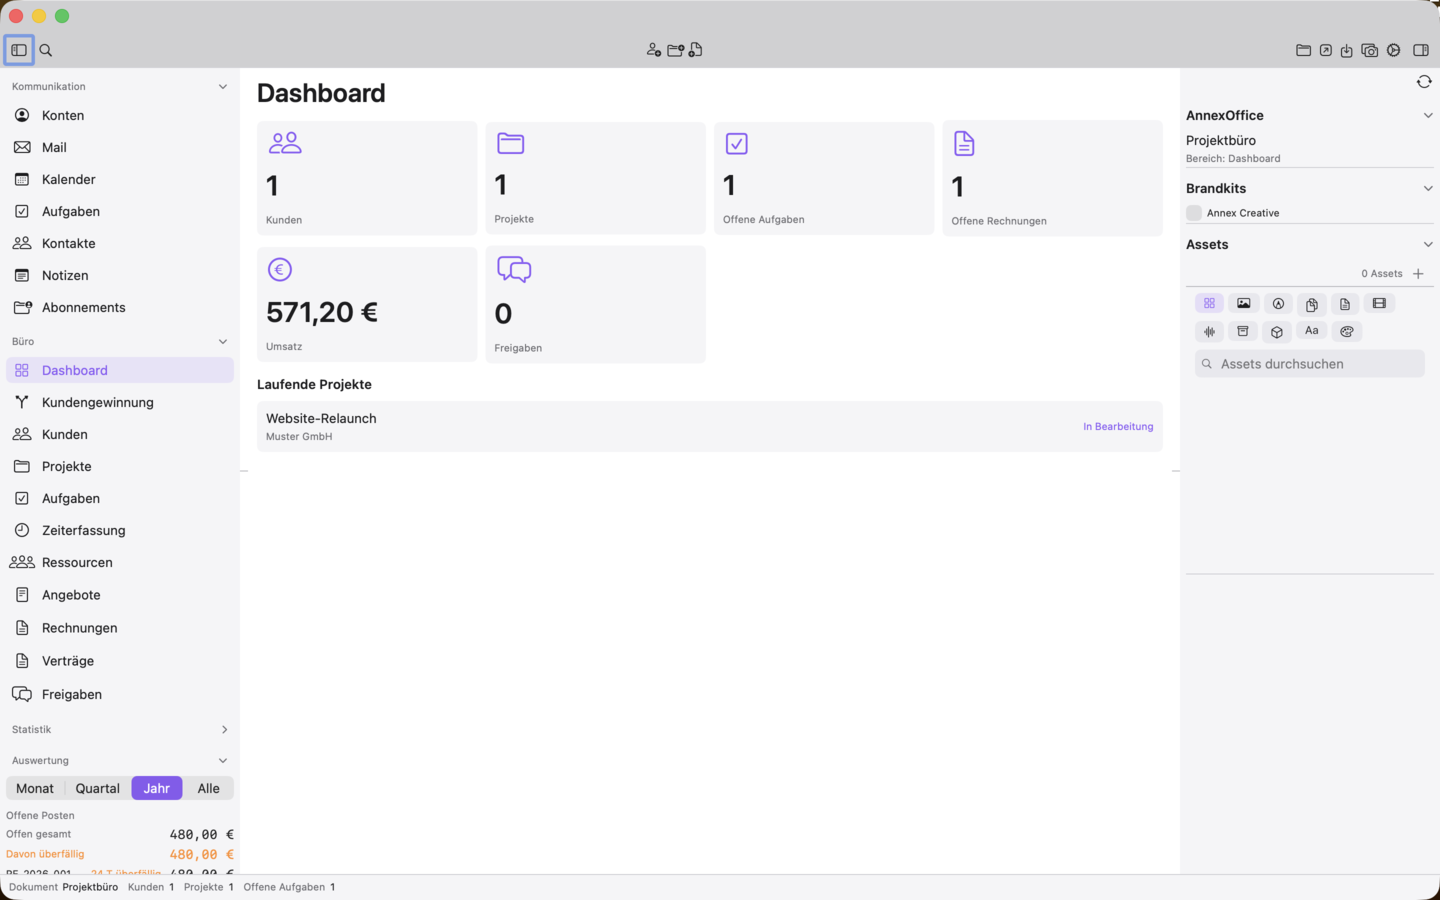The height and width of the screenshot is (900, 1440).
Task: Click the refresh sync icon
Action: click(1424, 82)
